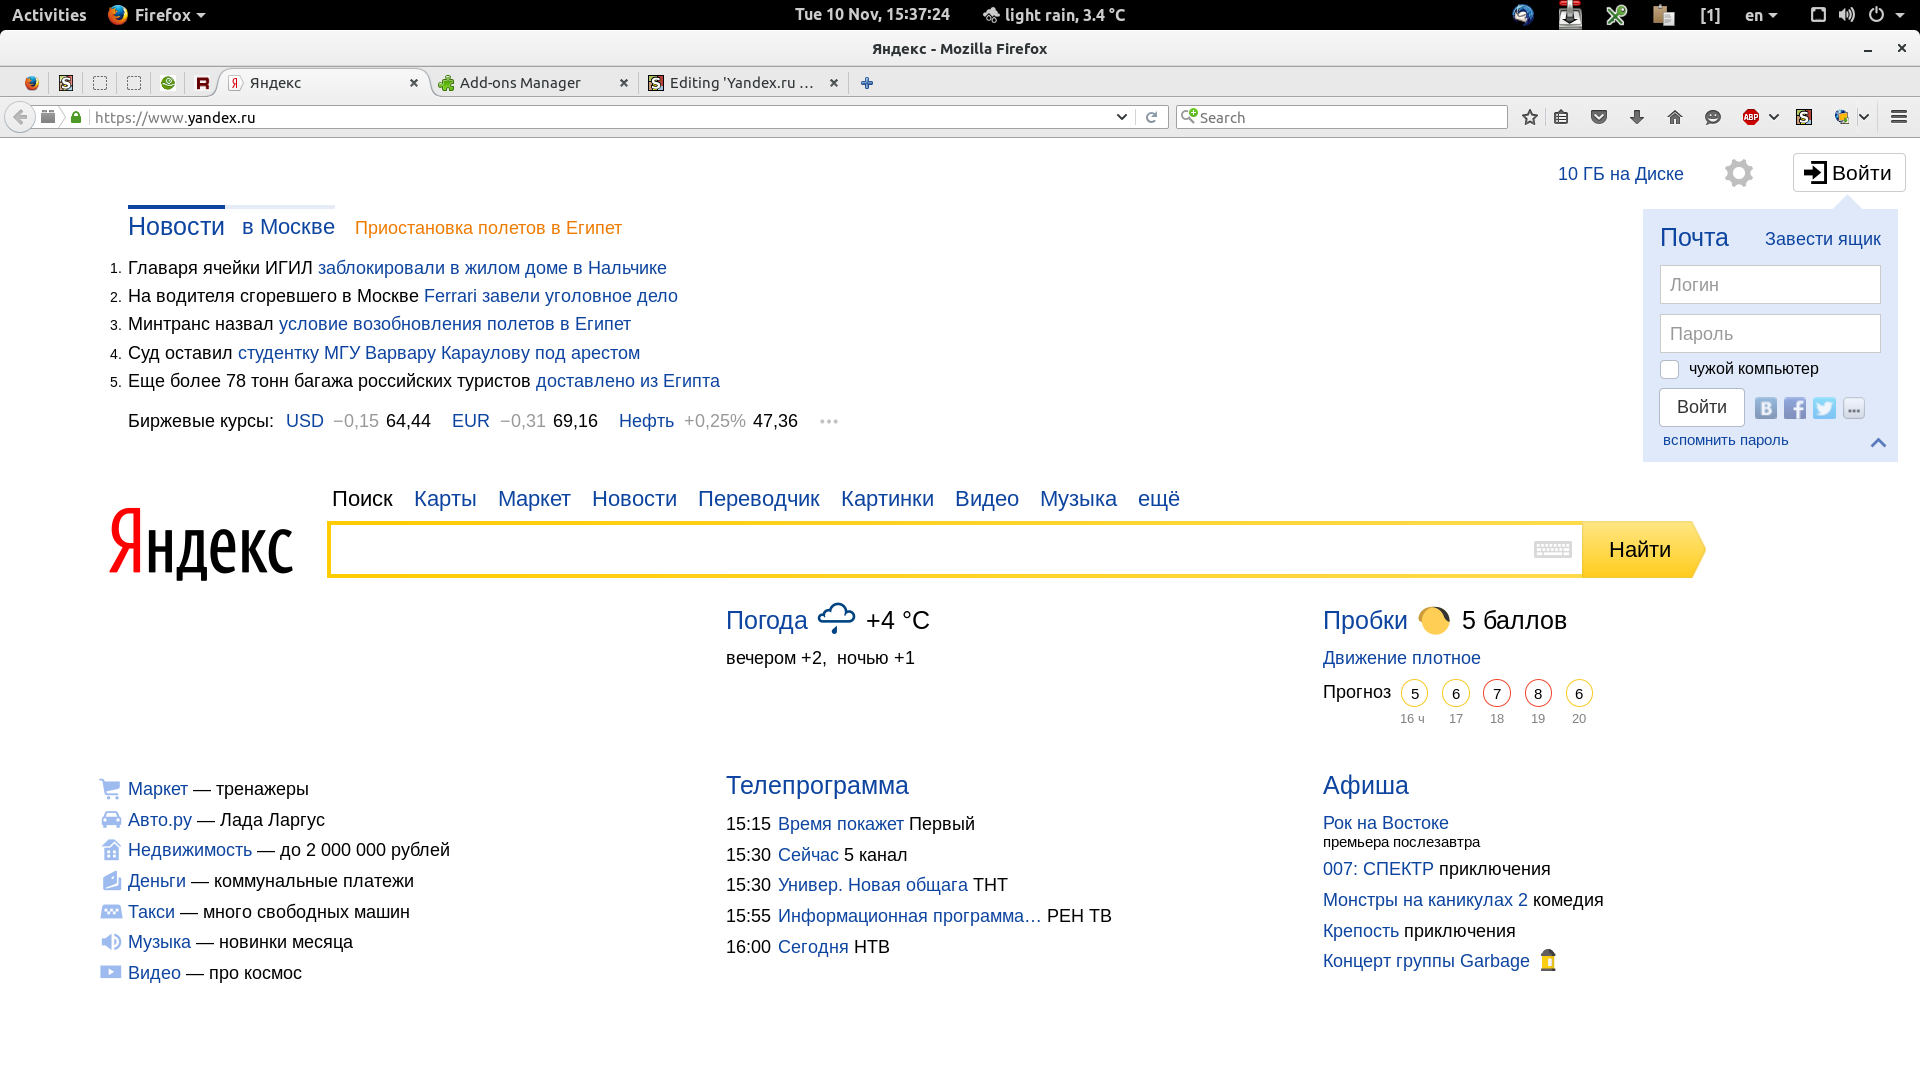
Task: Open Activities overview
Action: click(x=49, y=15)
